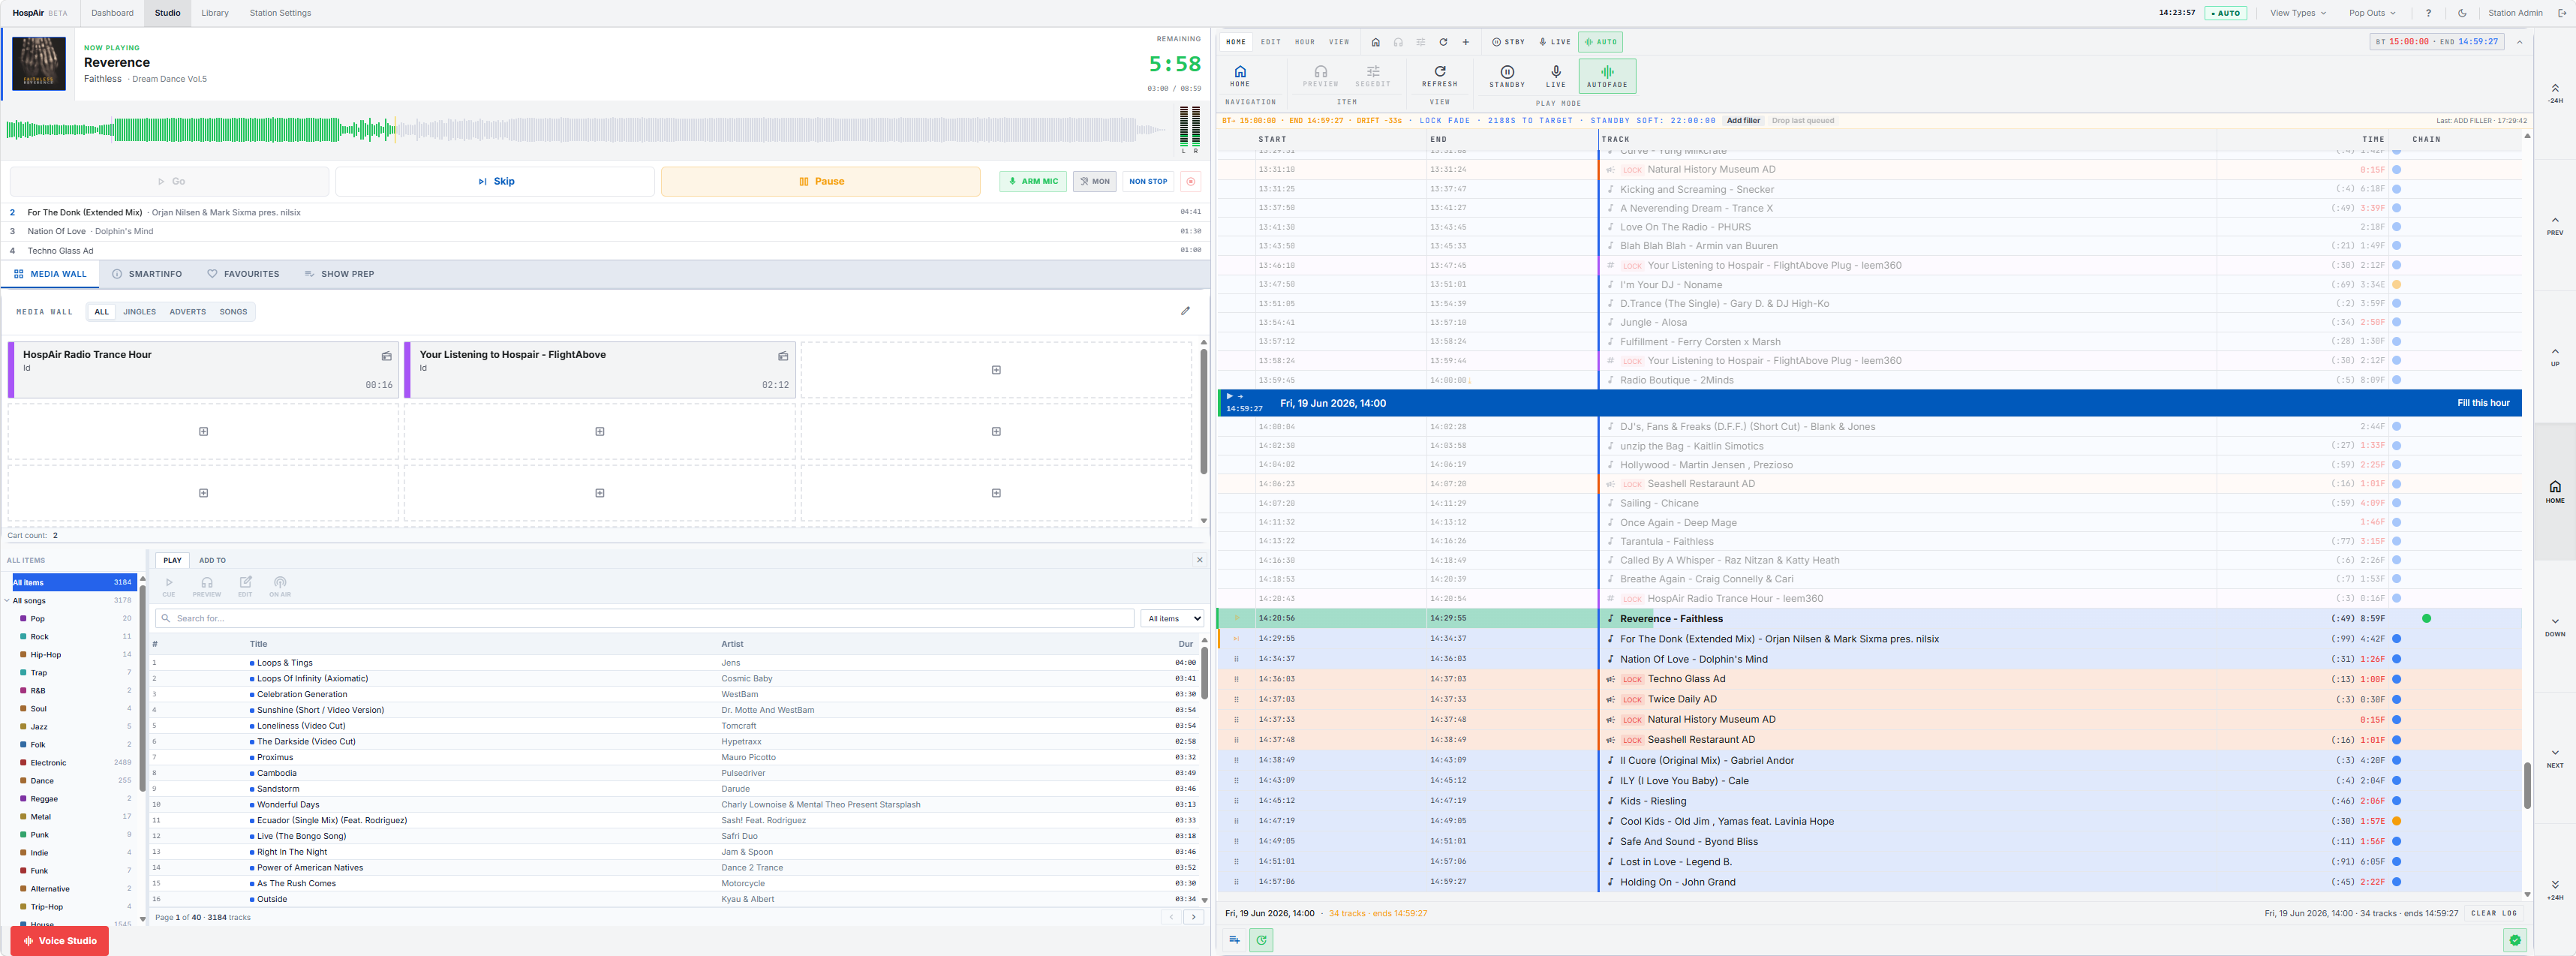
Task: Collapse the All songs tree node
Action: (x=7, y=601)
